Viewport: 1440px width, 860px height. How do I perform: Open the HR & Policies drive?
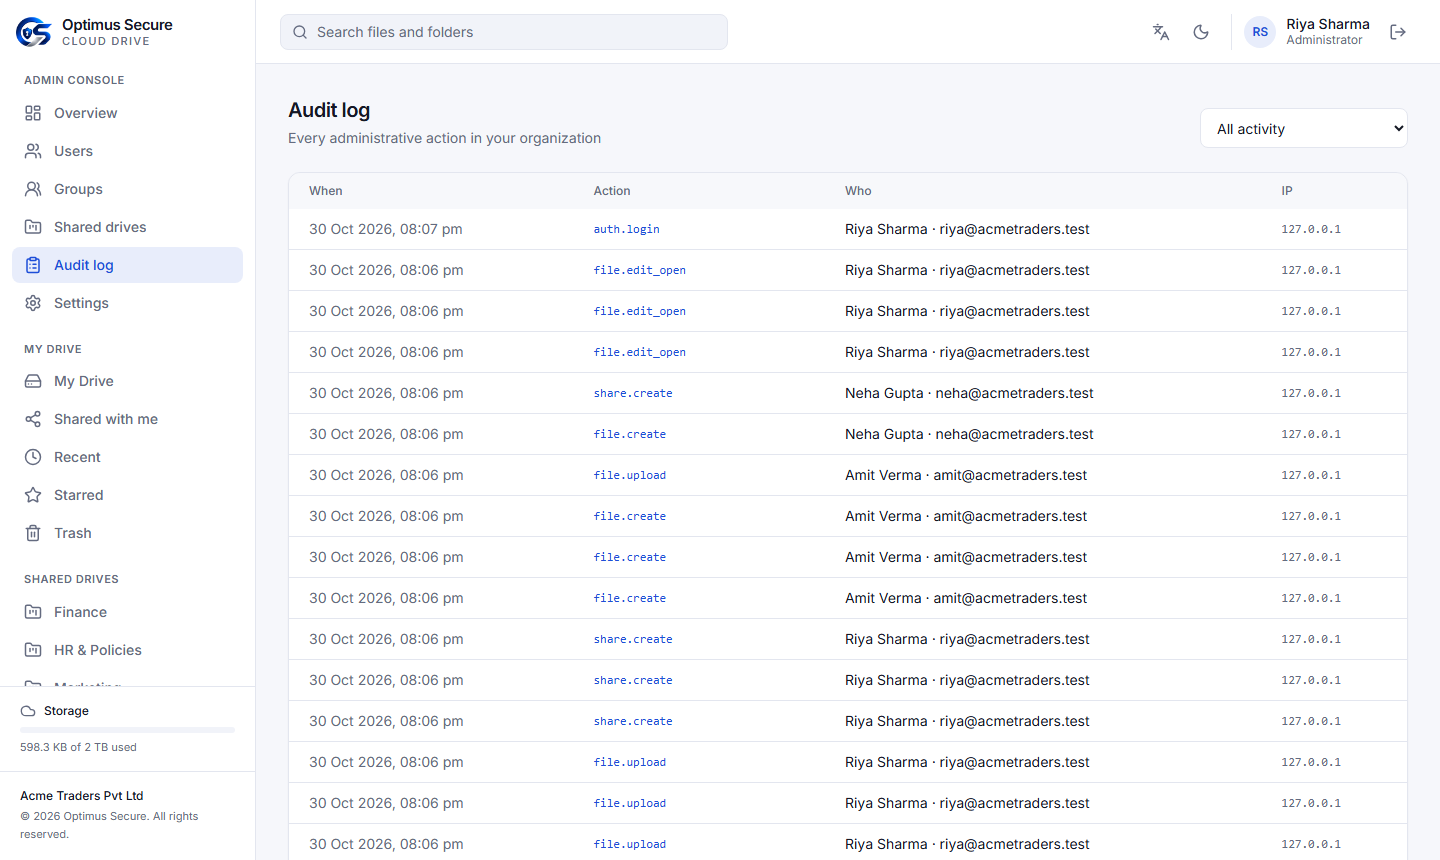point(127,650)
